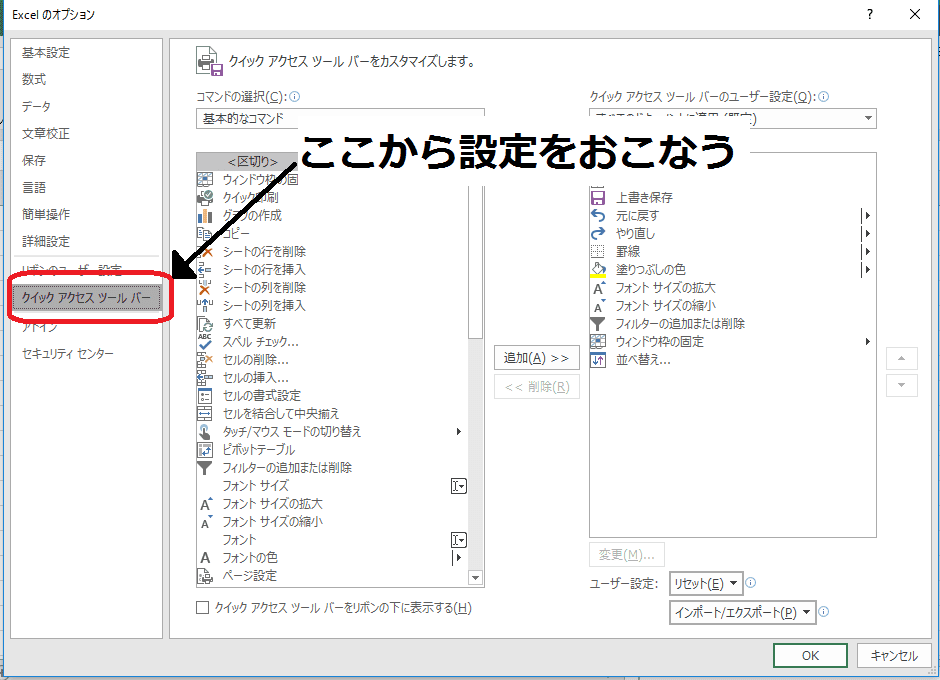Click the キャンセル button
The image size is (940, 680).
pos(894,655)
